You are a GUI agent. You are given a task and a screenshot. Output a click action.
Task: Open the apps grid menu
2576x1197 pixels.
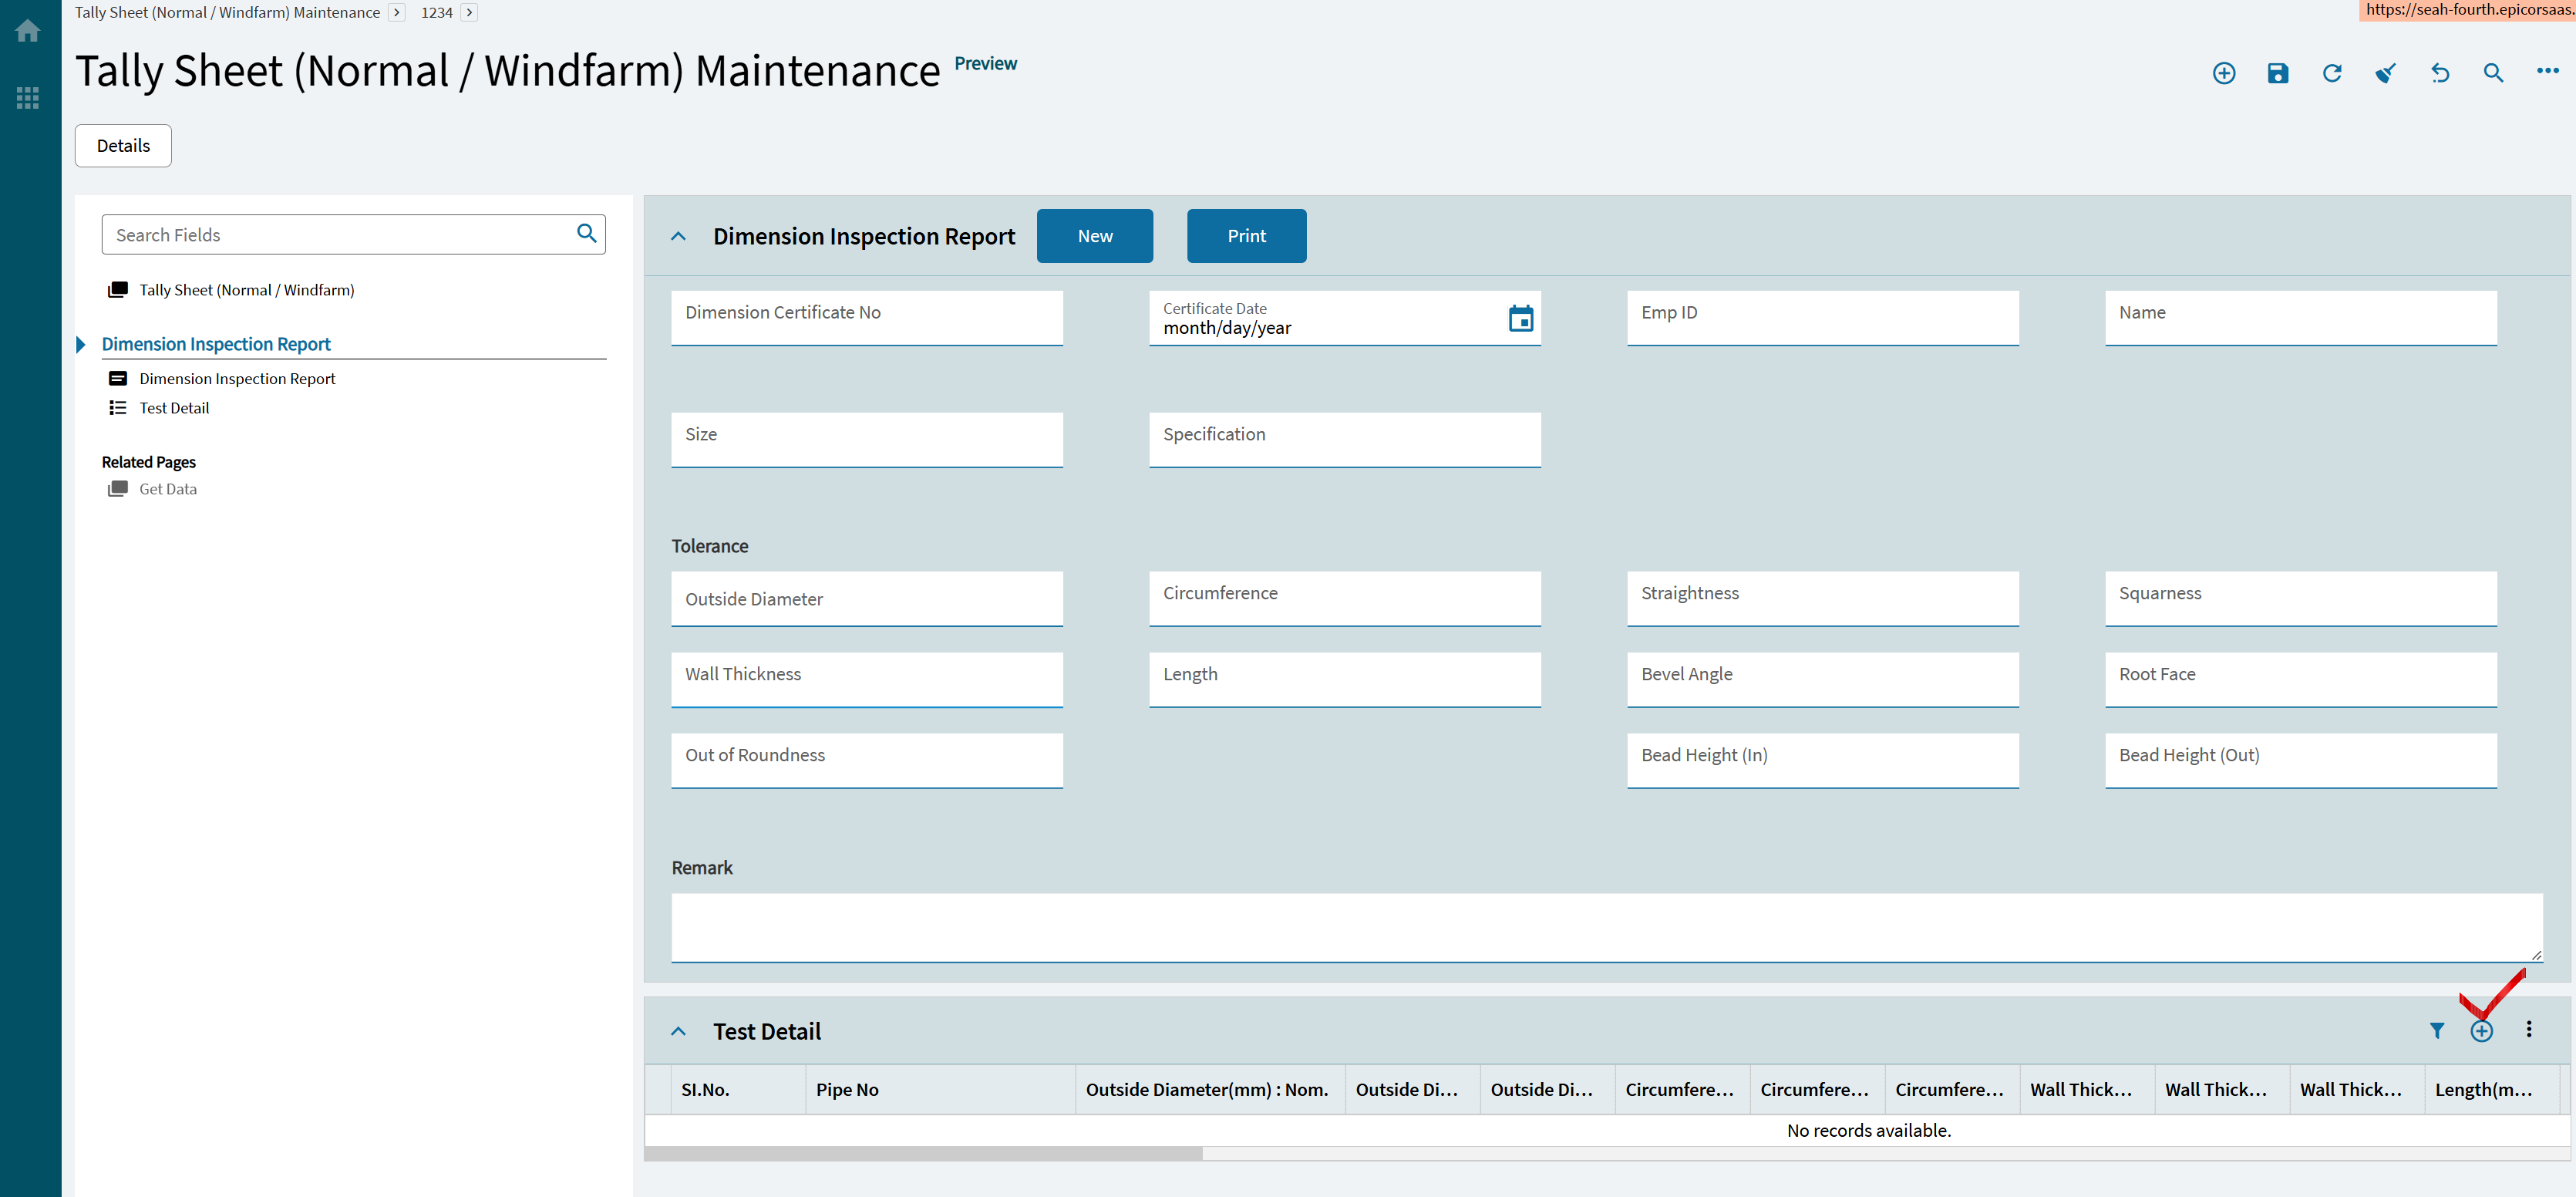28,97
